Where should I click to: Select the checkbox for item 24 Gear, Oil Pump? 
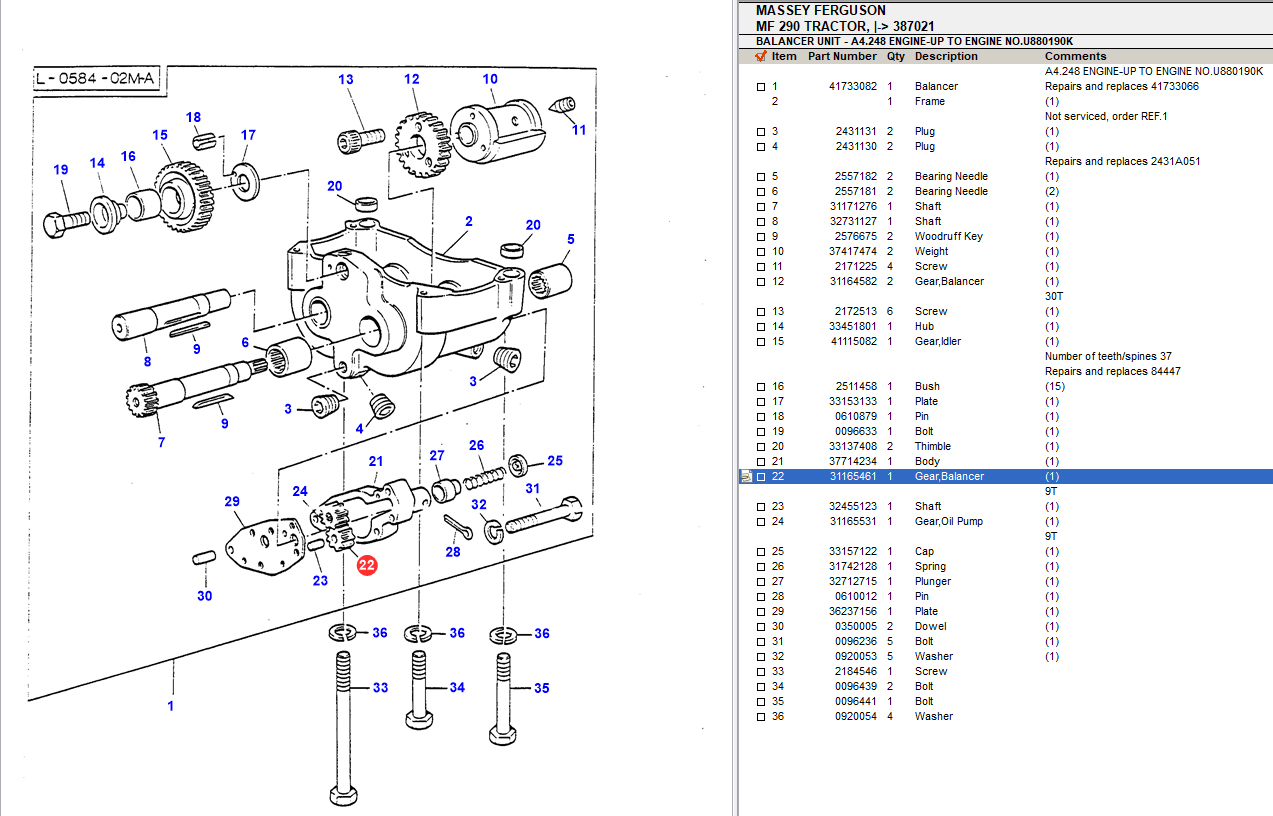click(761, 522)
